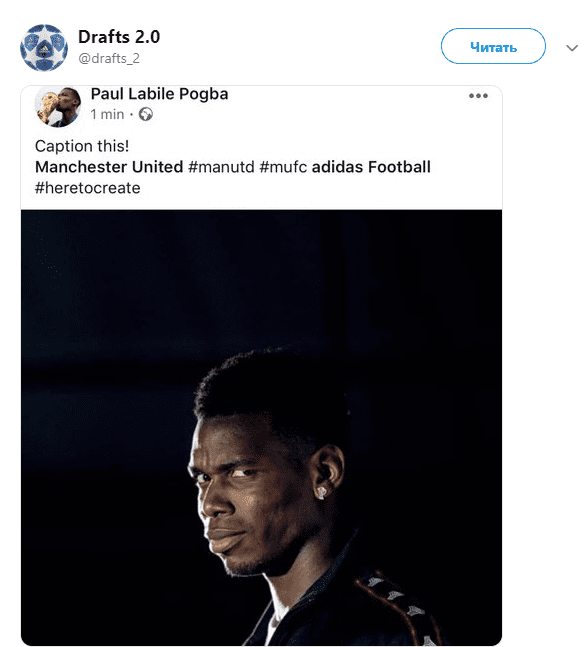This screenshot has width=588, height=647.
Task: Click the 1 min timestamp
Action: [107, 114]
